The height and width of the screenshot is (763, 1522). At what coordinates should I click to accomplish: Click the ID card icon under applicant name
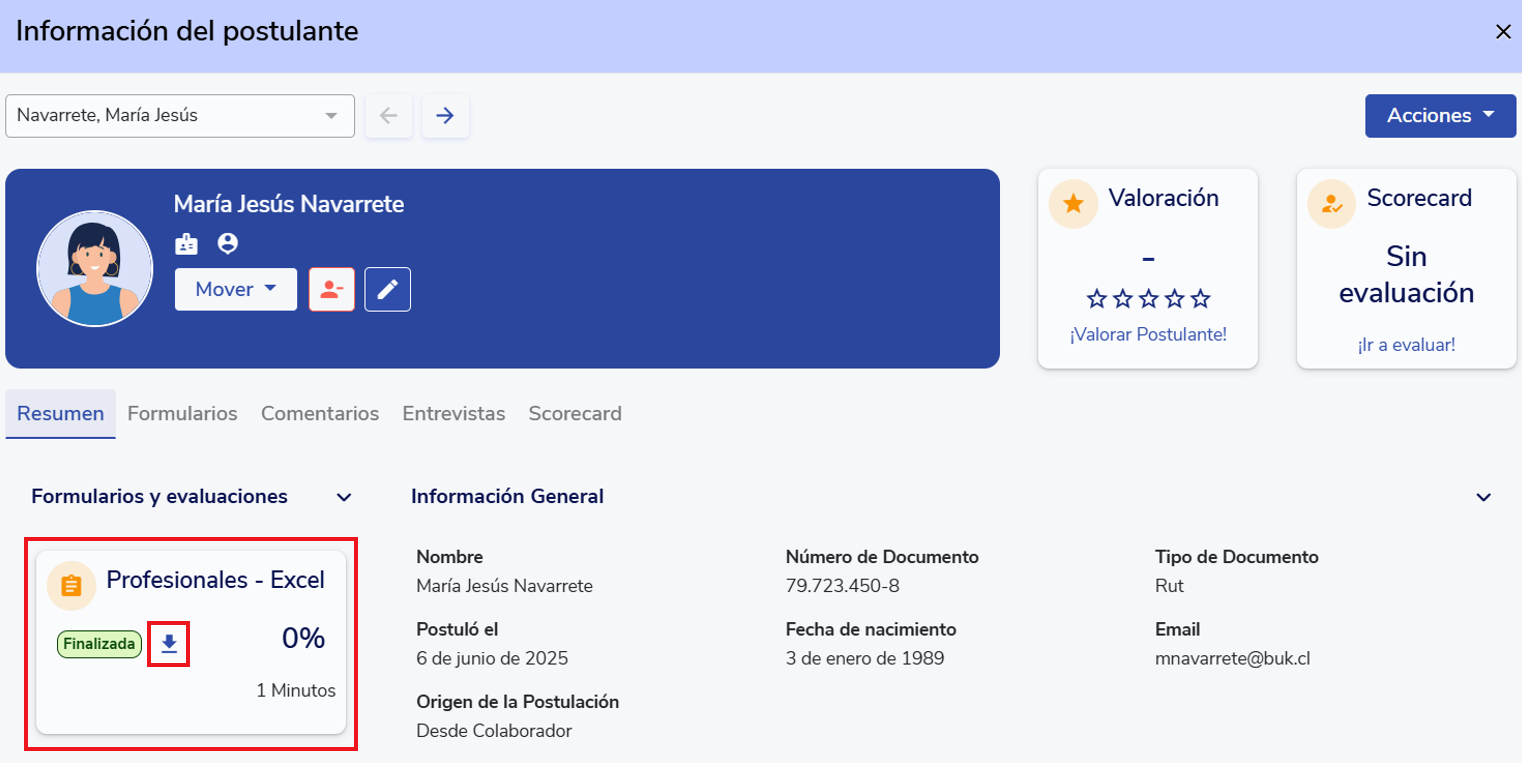coord(186,244)
